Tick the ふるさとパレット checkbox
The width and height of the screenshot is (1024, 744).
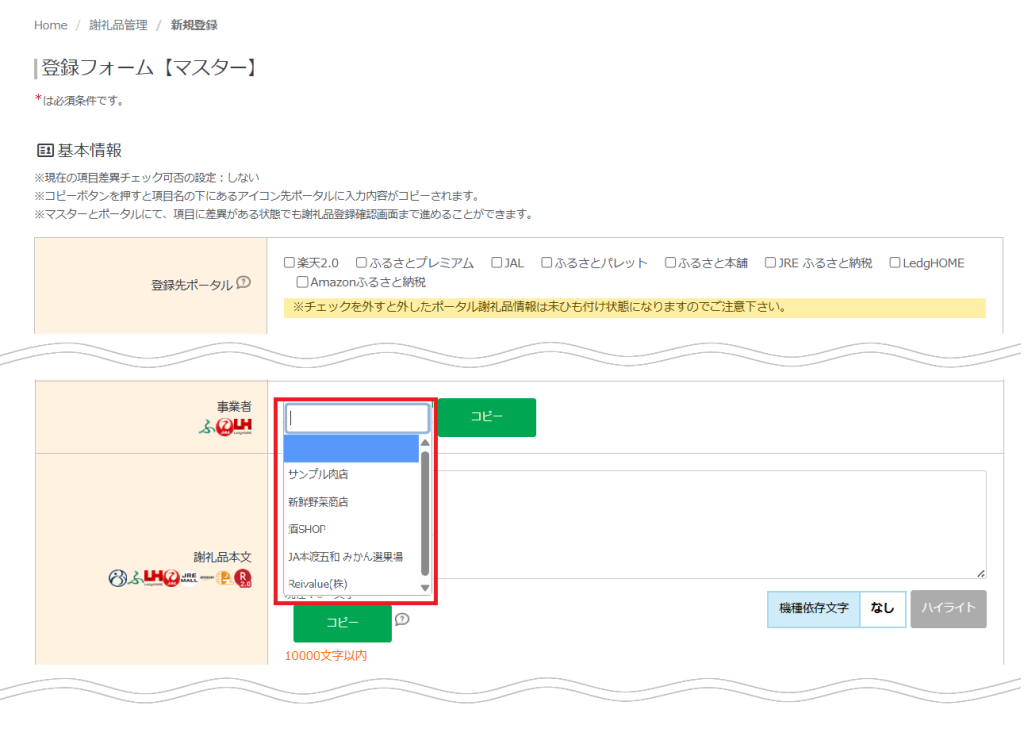pyautogui.click(x=547, y=263)
